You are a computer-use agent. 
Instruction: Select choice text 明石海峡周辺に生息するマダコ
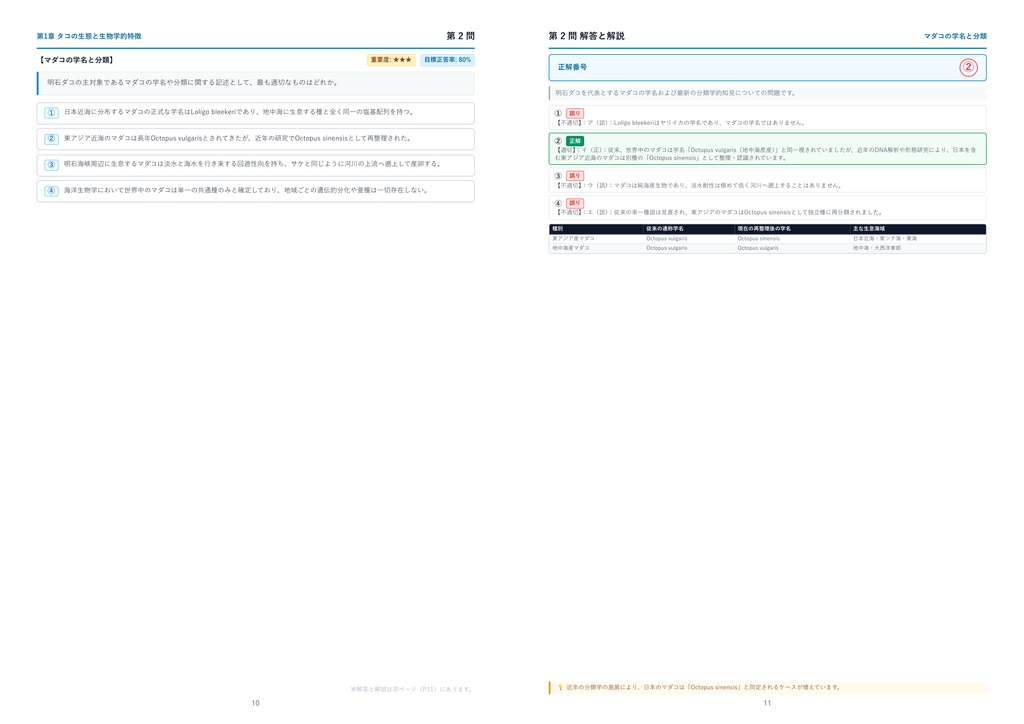(x=253, y=164)
